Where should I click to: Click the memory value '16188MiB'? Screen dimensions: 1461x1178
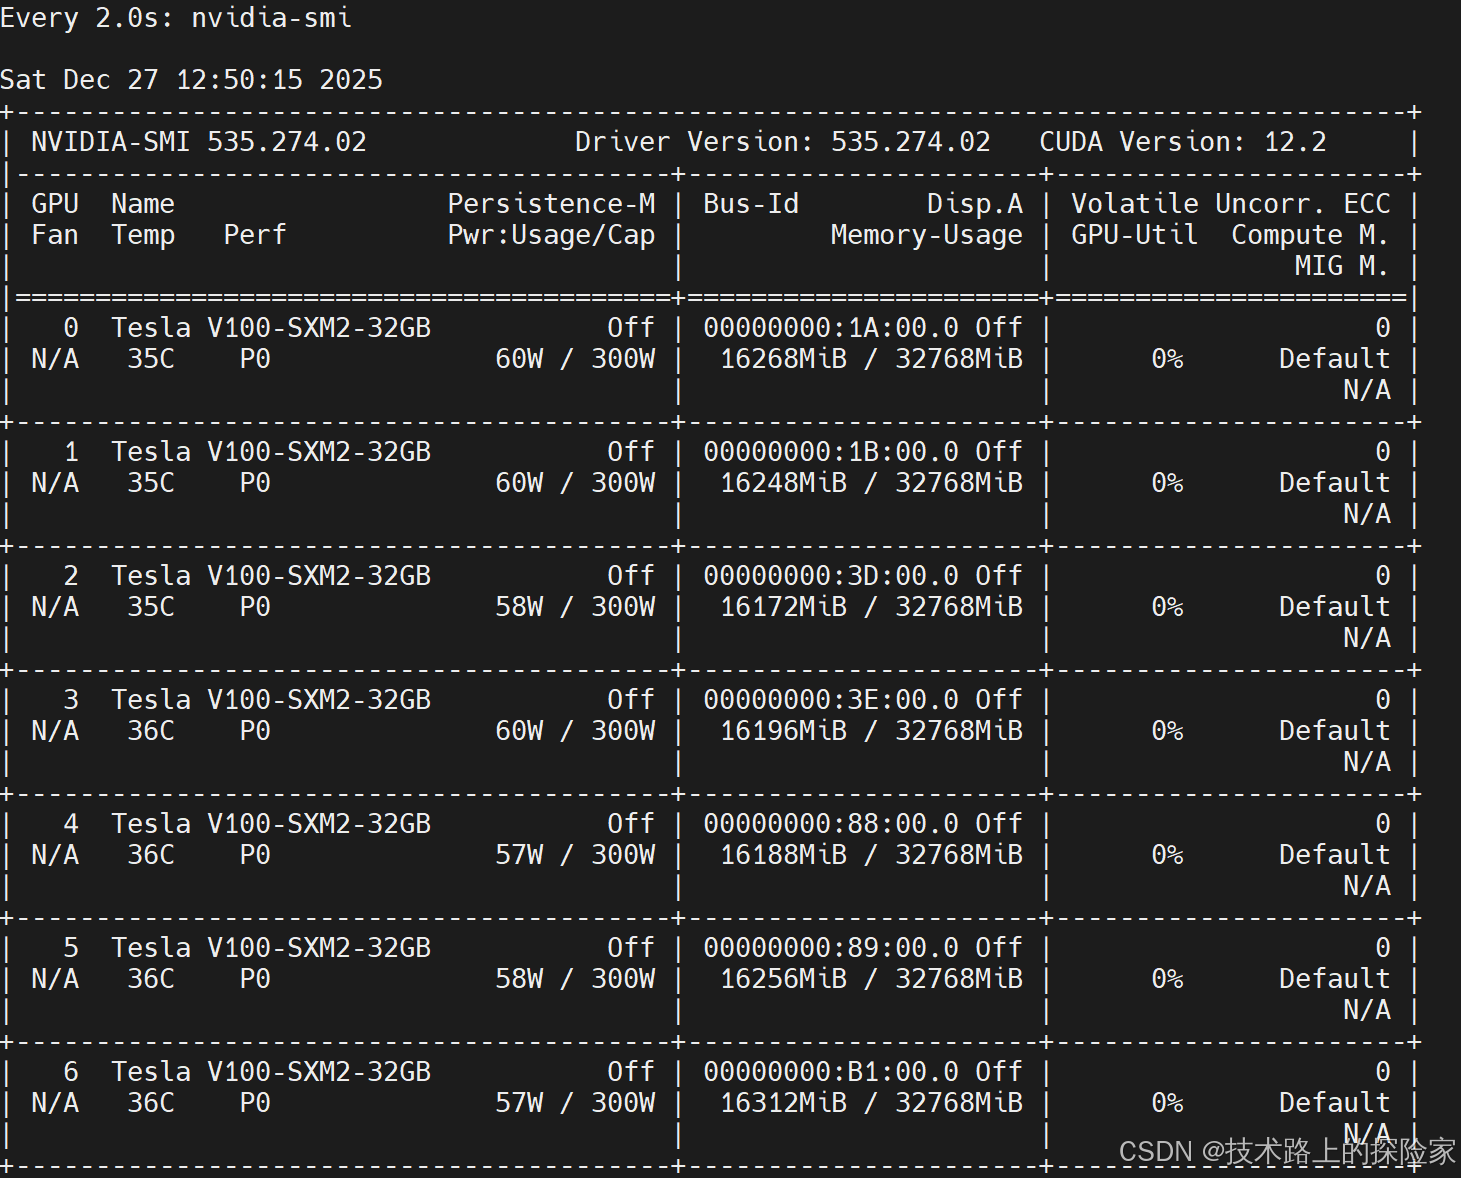click(784, 855)
